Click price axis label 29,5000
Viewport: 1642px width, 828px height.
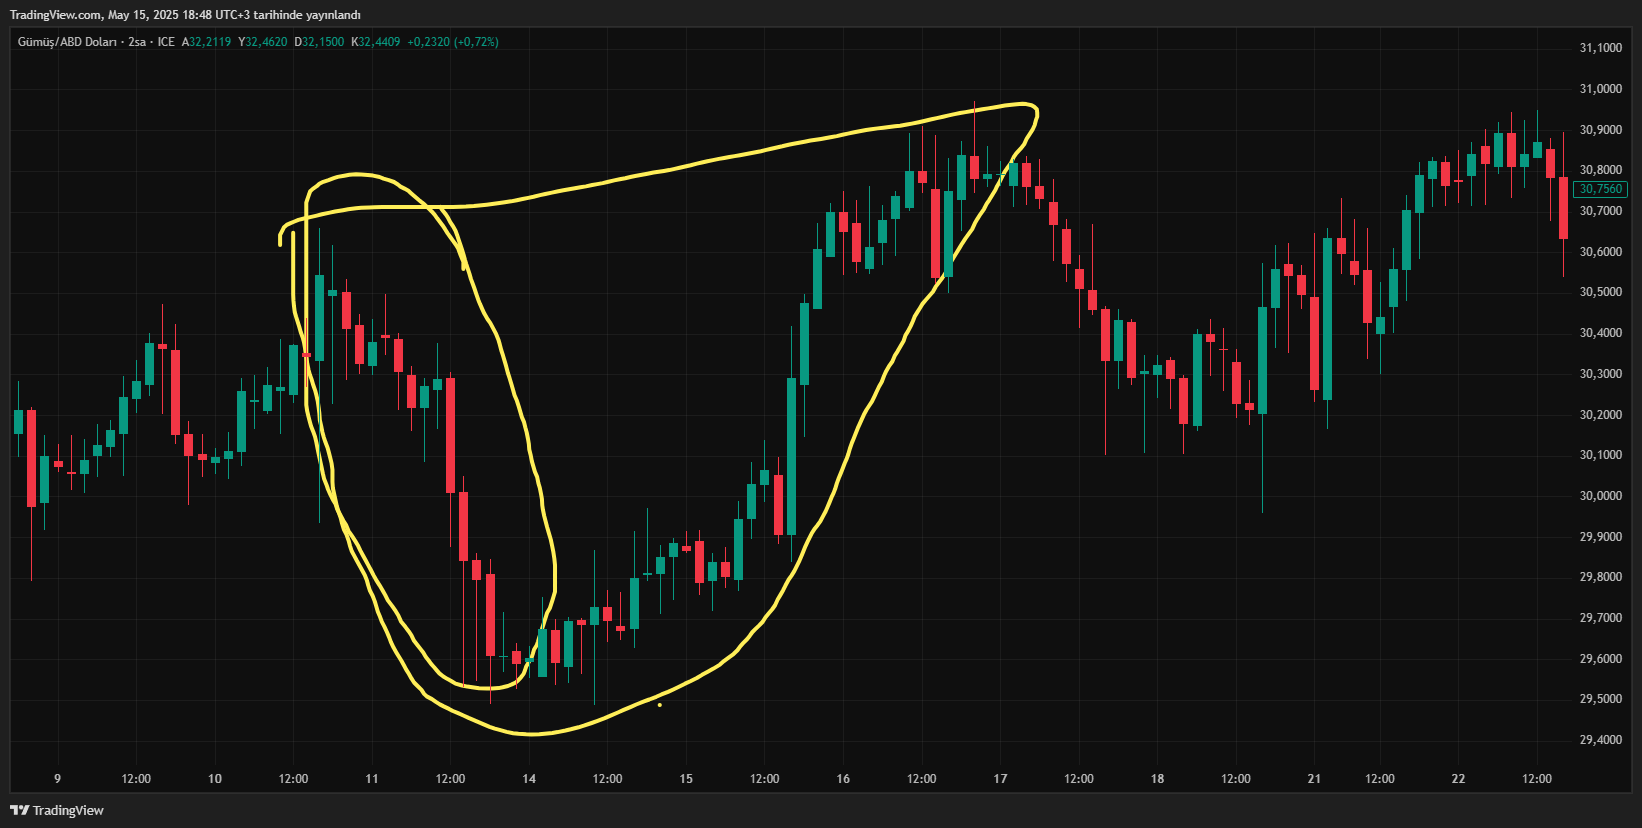tap(1601, 699)
